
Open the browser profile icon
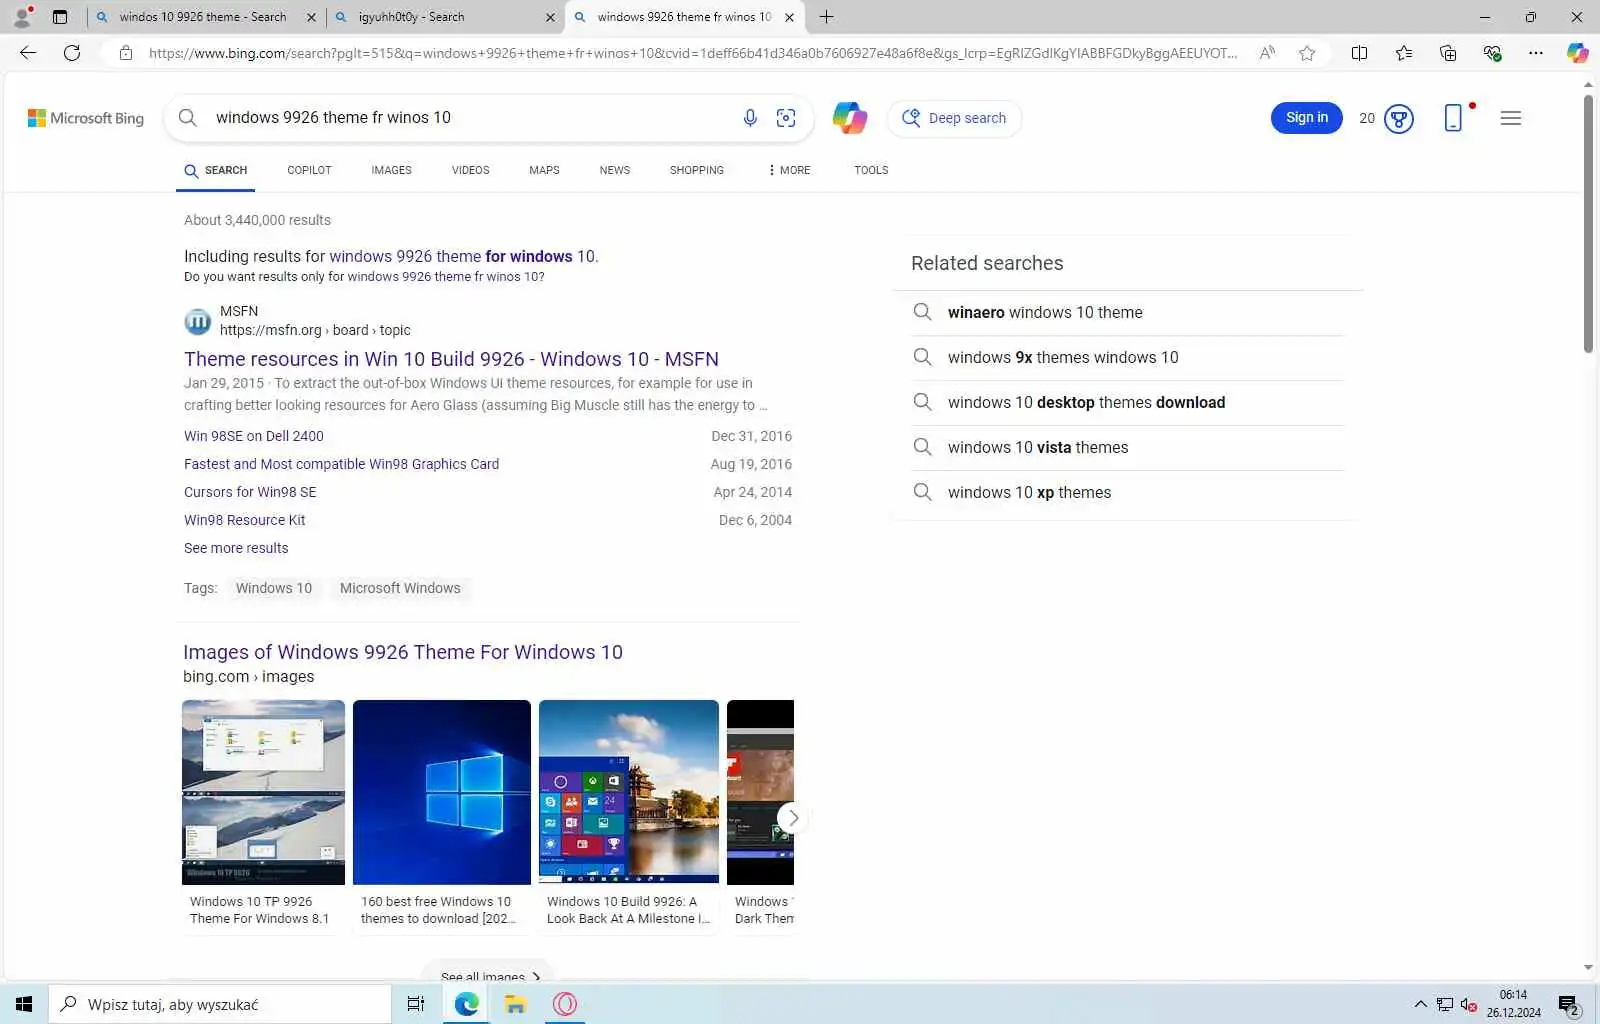pyautogui.click(x=22, y=17)
